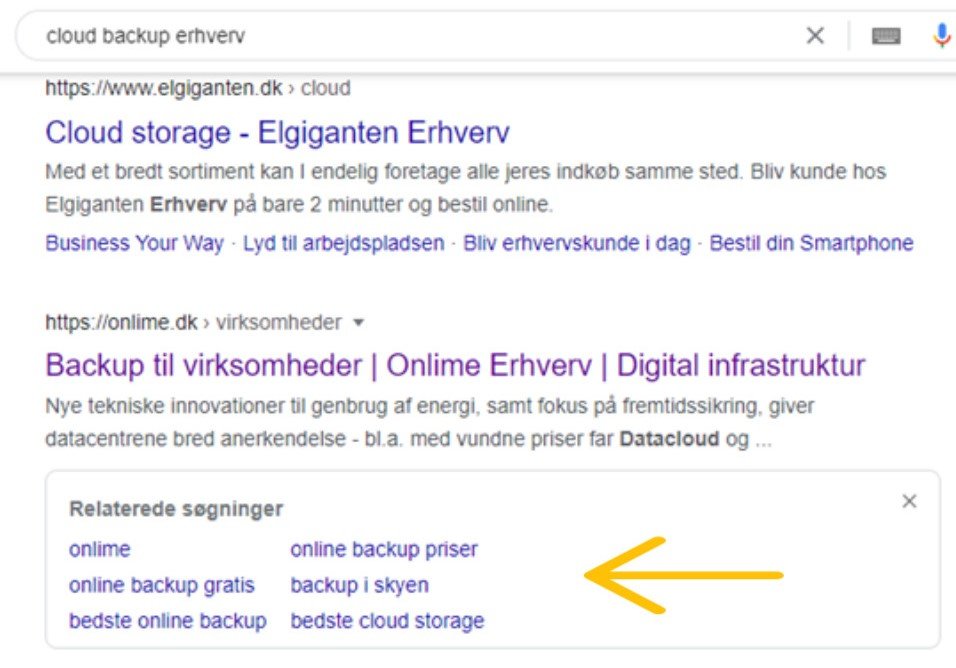The width and height of the screenshot is (956, 668).
Task: Expand the dropdown arrow next to onlime.dk URL
Action: pos(359,323)
